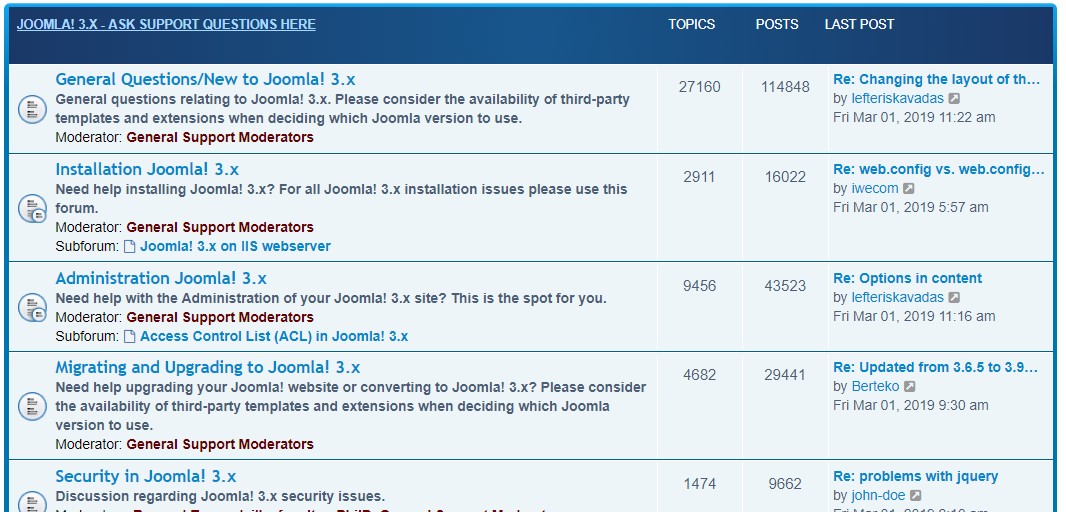Click post count 43523
Viewport: 1066px width, 512px height.
(x=785, y=286)
